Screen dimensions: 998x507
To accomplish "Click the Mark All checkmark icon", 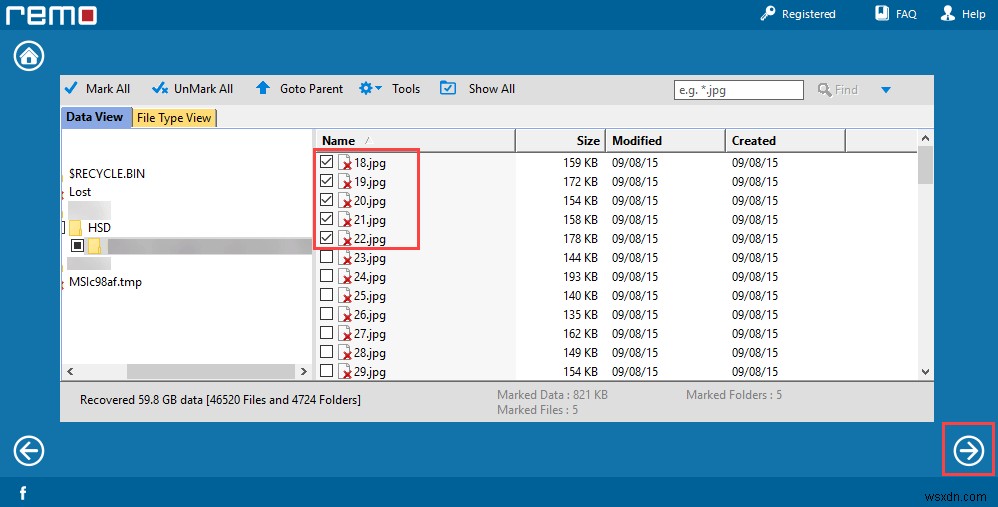I will coord(71,88).
